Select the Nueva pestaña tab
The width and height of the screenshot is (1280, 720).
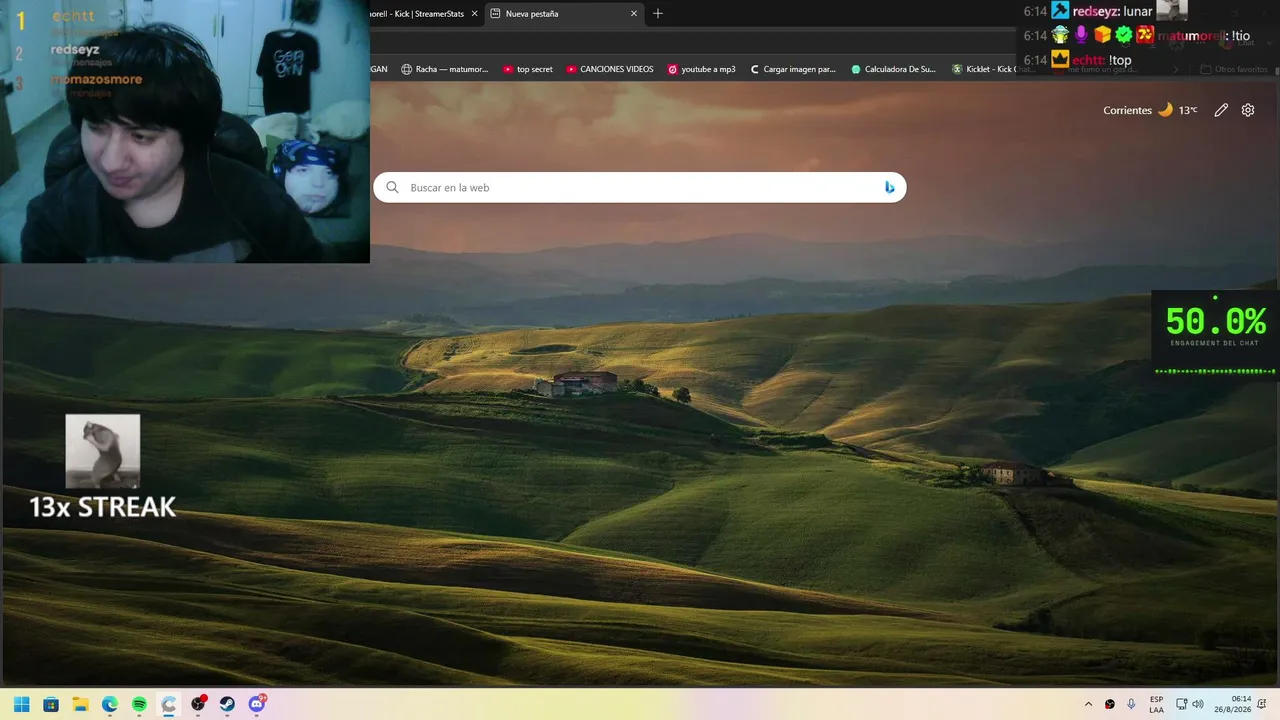(565, 14)
